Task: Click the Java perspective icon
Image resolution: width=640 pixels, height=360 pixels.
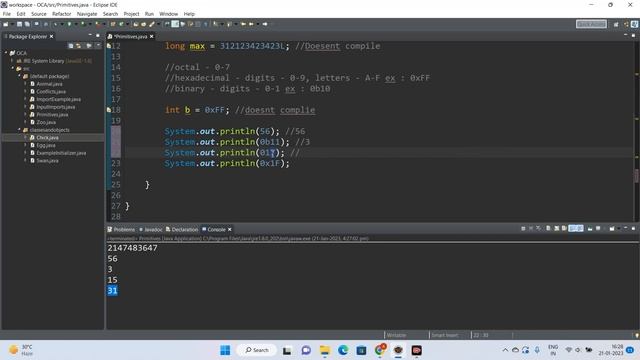Action: pyautogui.click(x=634, y=24)
